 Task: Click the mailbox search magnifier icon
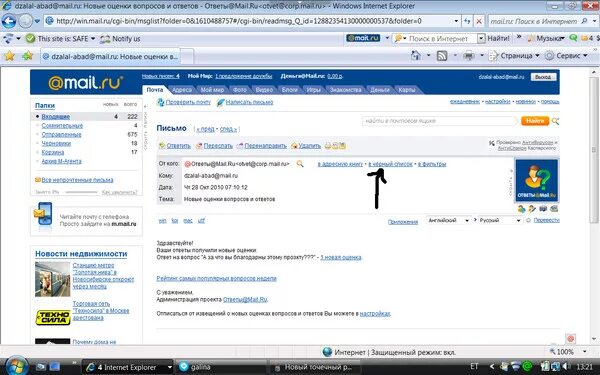[x=555, y=121]
